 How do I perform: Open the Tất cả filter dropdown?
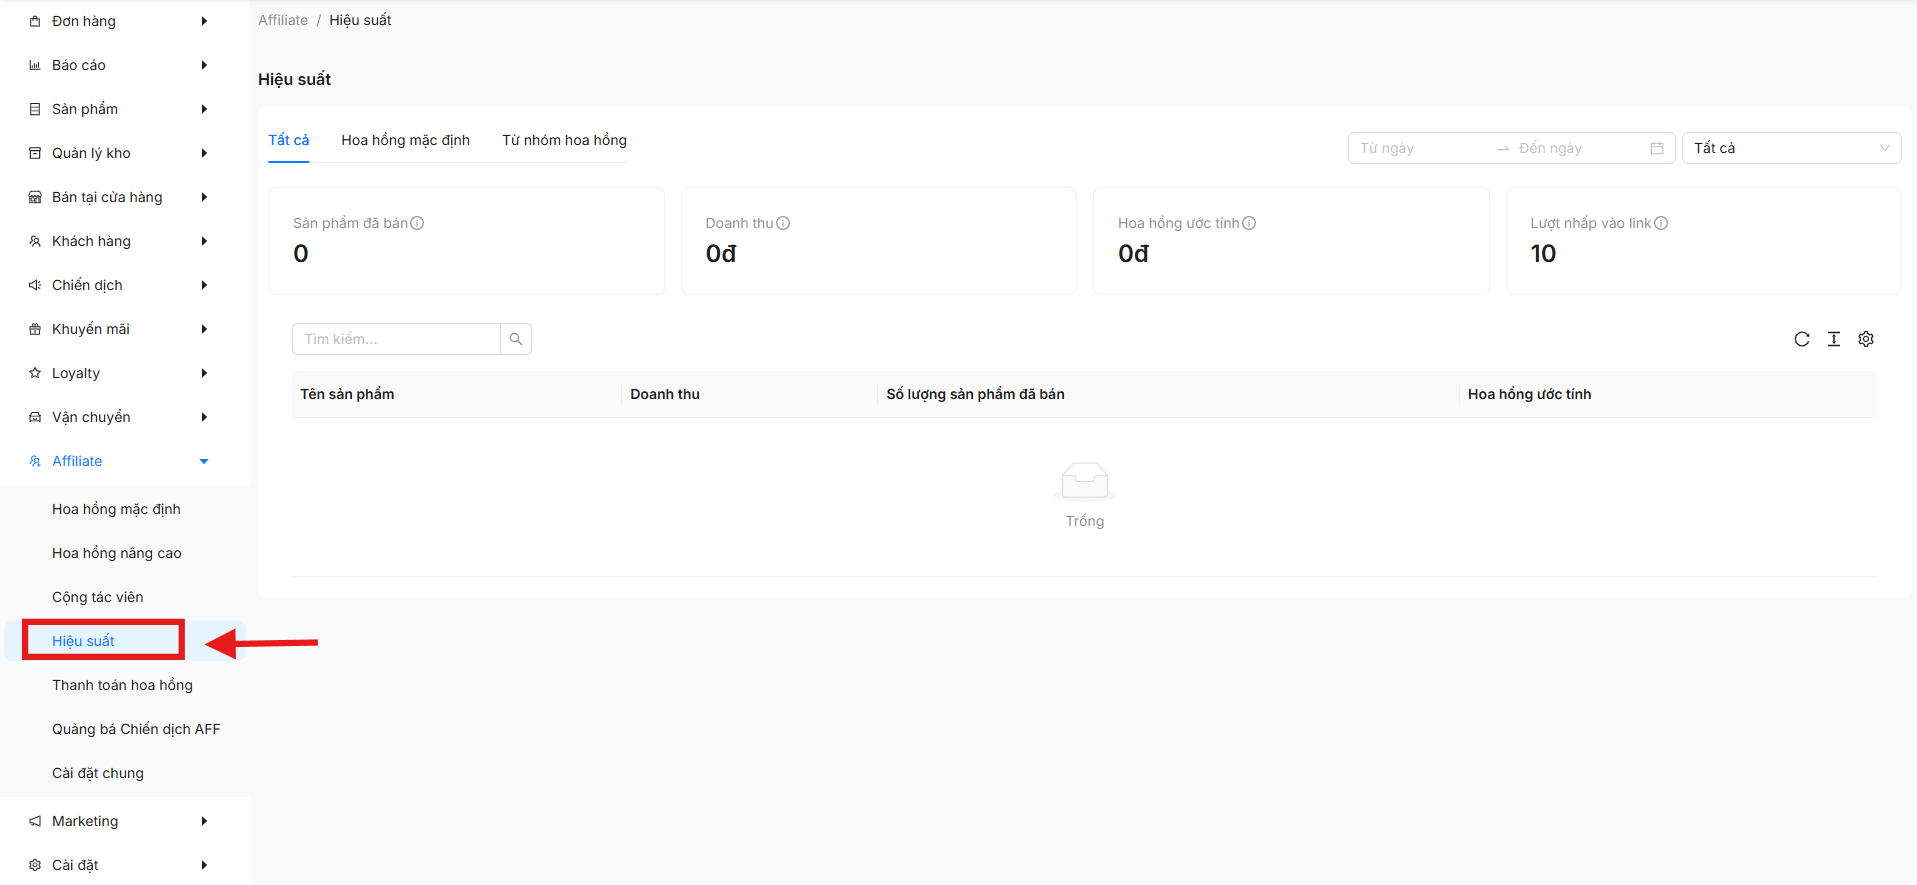[x=1791, y=148]
